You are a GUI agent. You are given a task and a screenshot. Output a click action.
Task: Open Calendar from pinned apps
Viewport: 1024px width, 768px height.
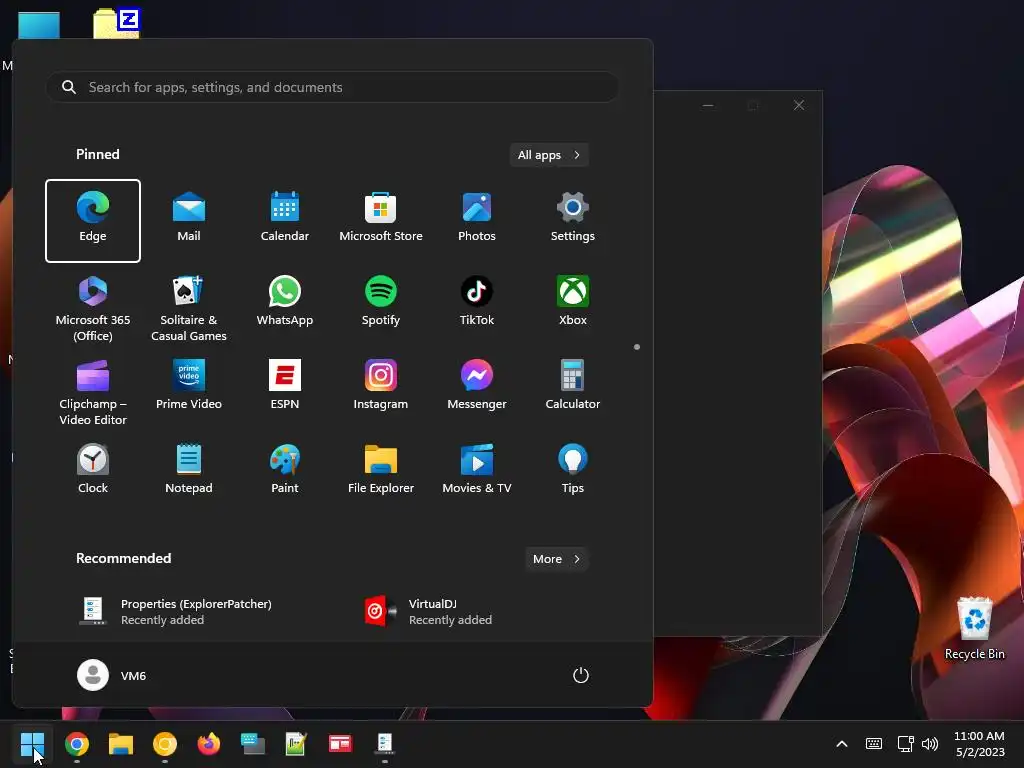click(x=285, y=221)
